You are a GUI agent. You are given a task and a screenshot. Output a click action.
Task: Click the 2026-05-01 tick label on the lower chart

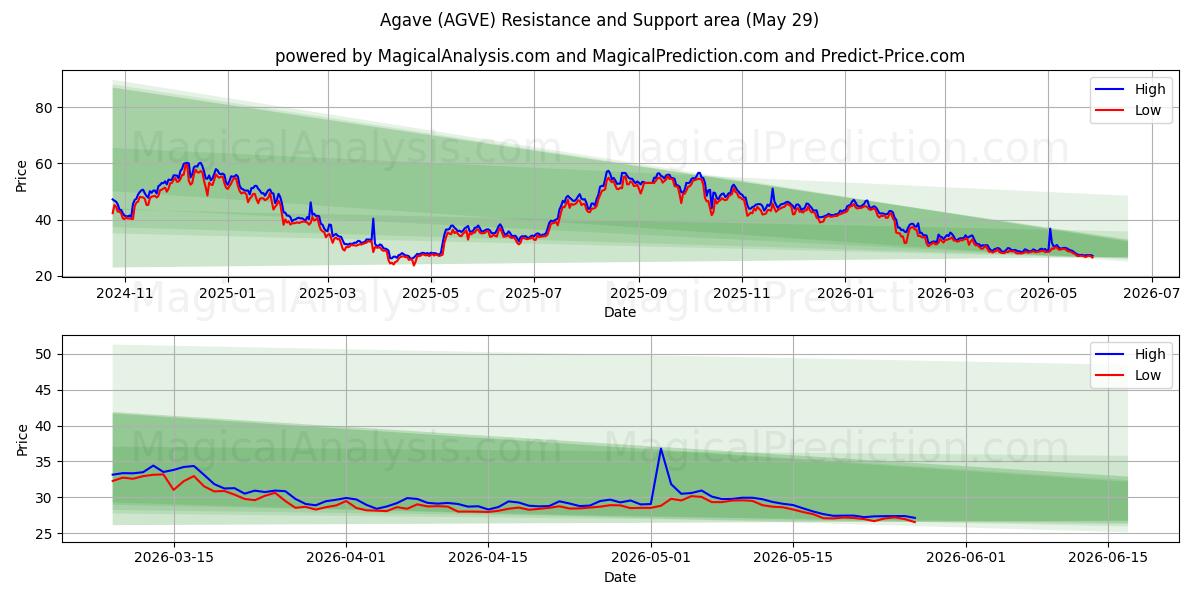point(651,559)
